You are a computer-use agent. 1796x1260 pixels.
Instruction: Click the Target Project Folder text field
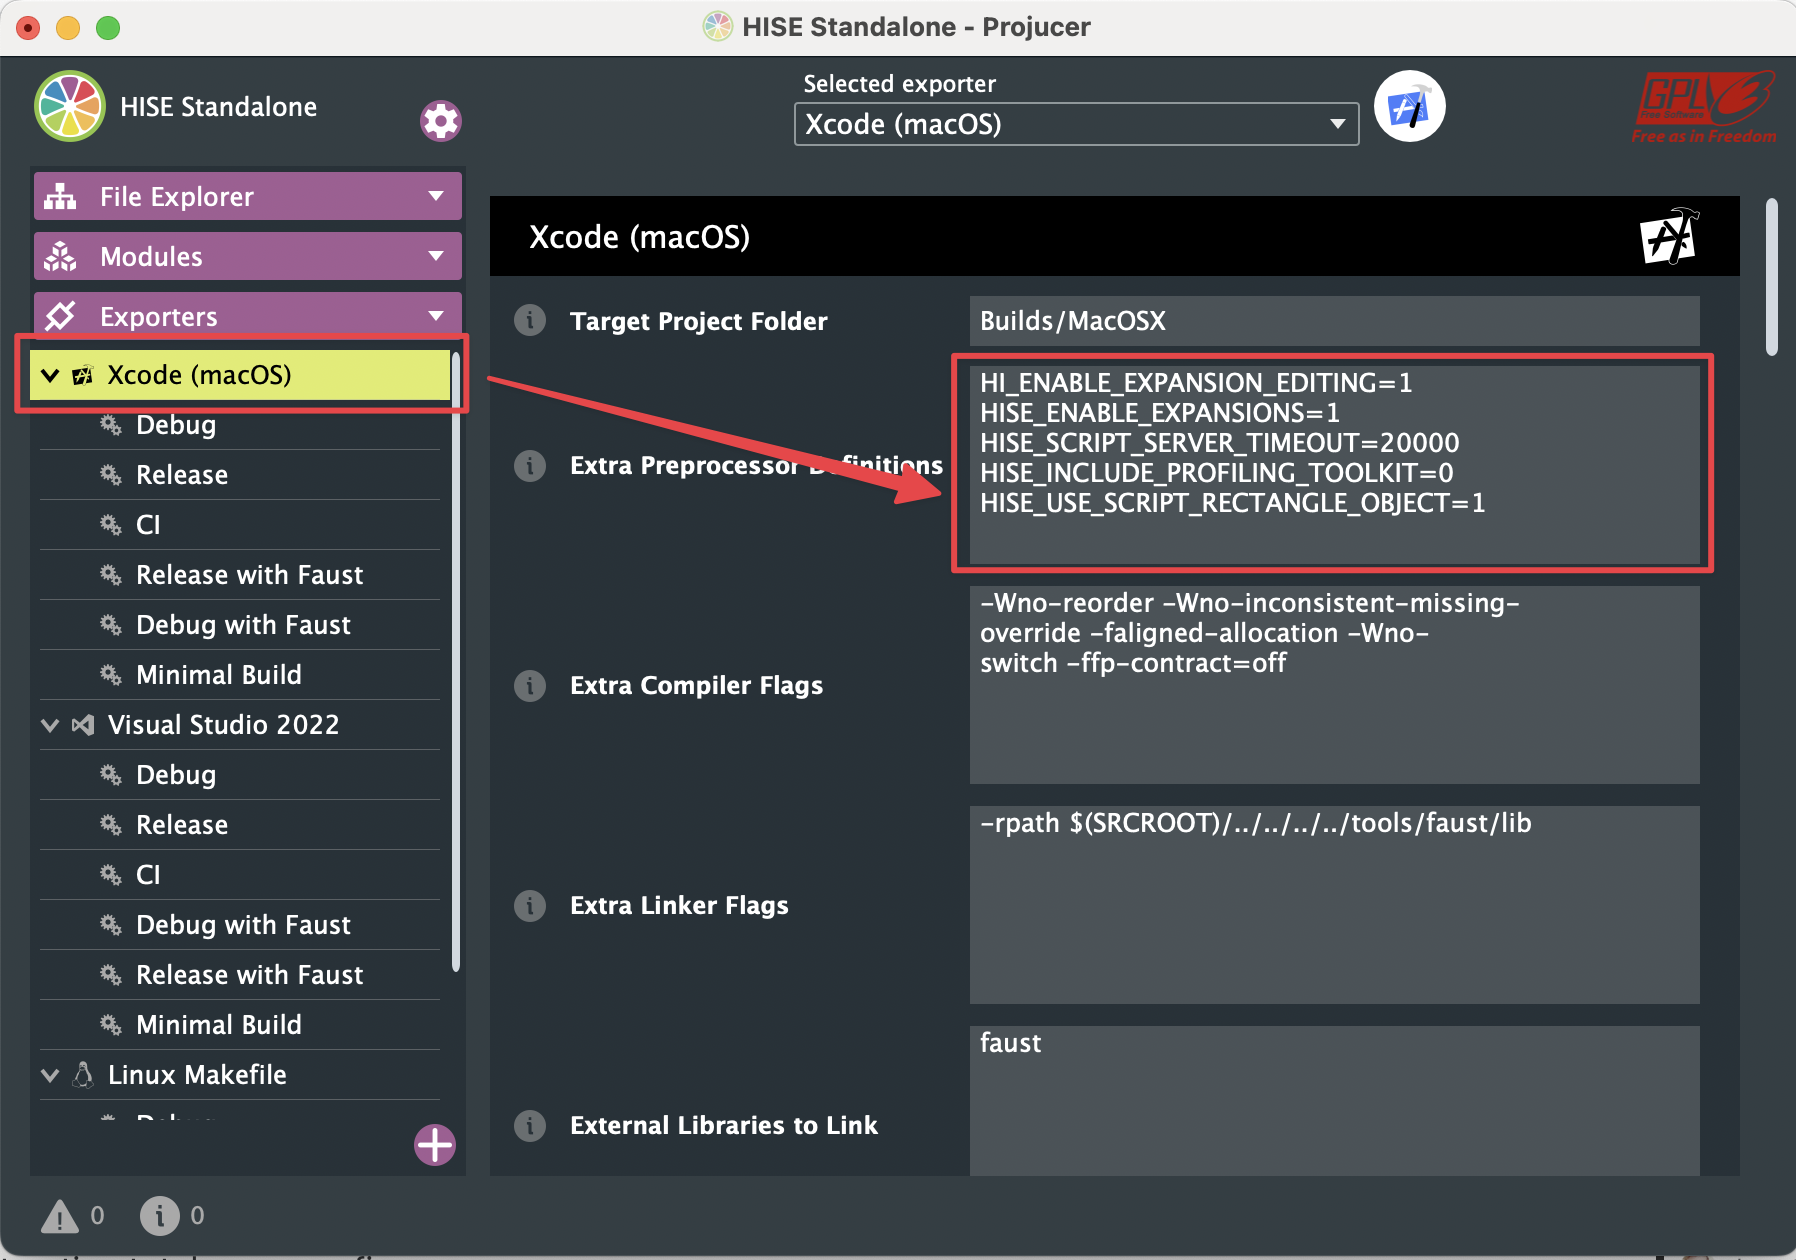click(1334, 321)
